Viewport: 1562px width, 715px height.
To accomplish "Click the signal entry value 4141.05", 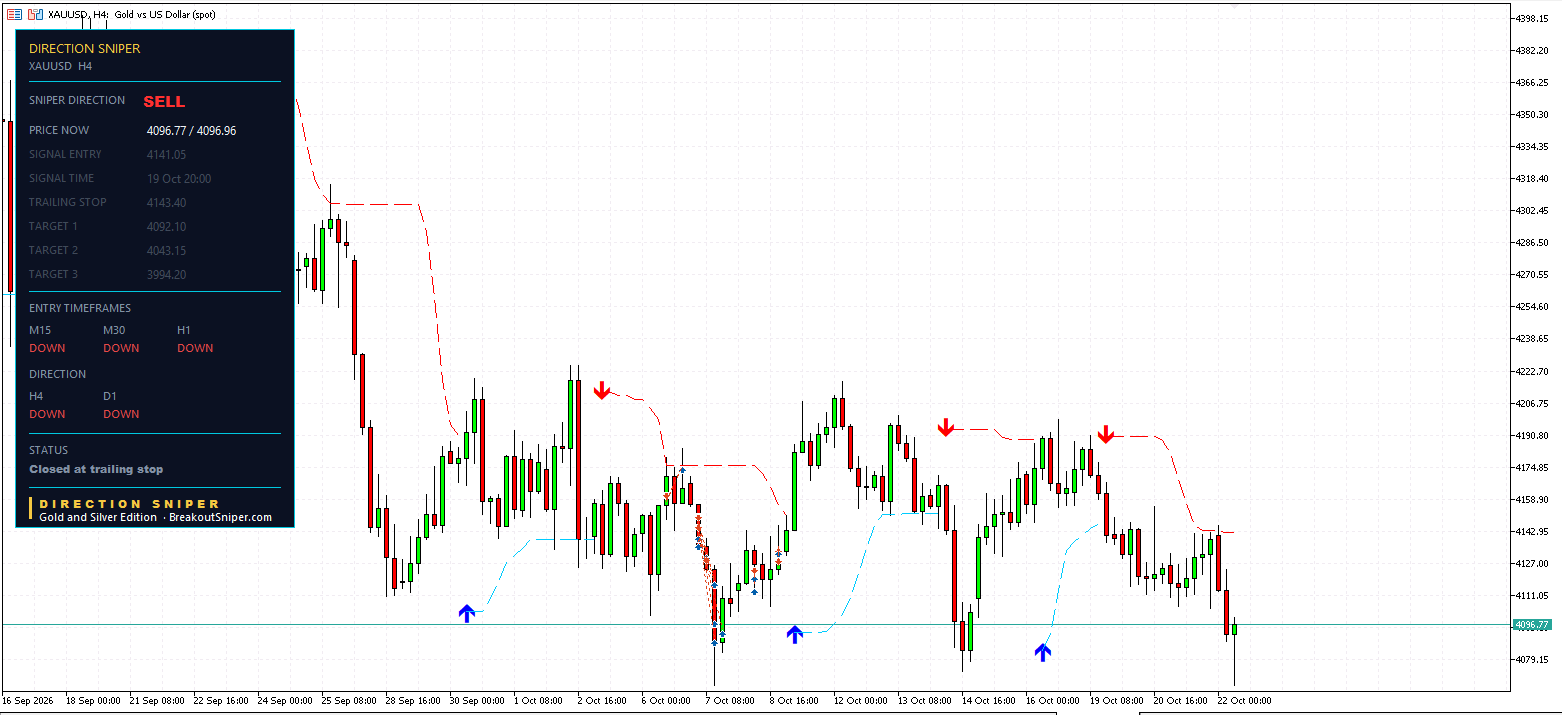I will (166, 154).
